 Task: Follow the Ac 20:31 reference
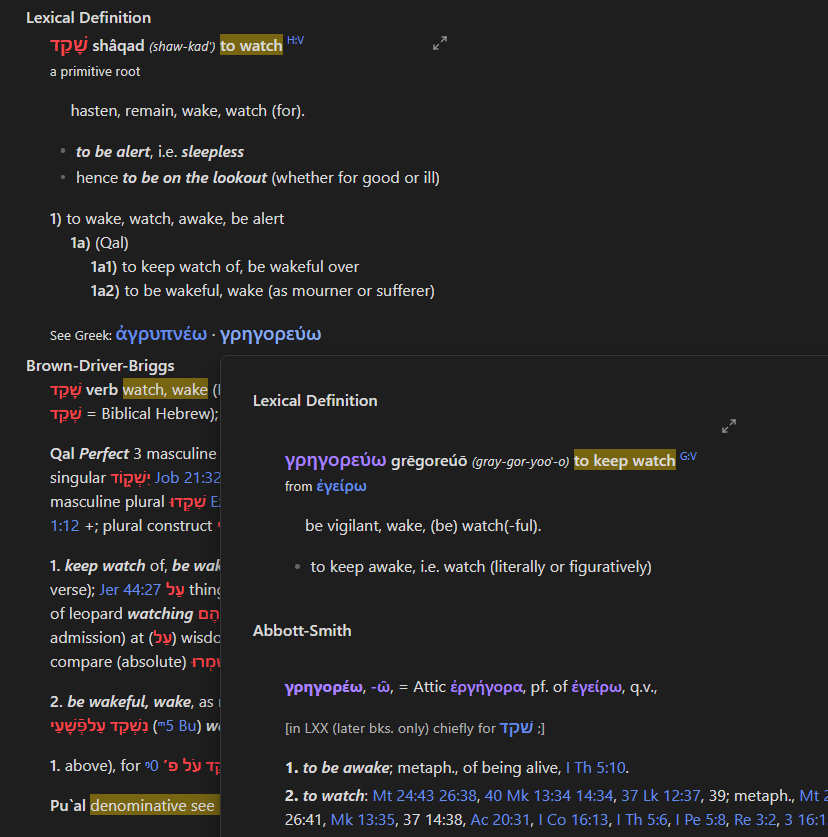pyautogui.click(x=500, y=819)
